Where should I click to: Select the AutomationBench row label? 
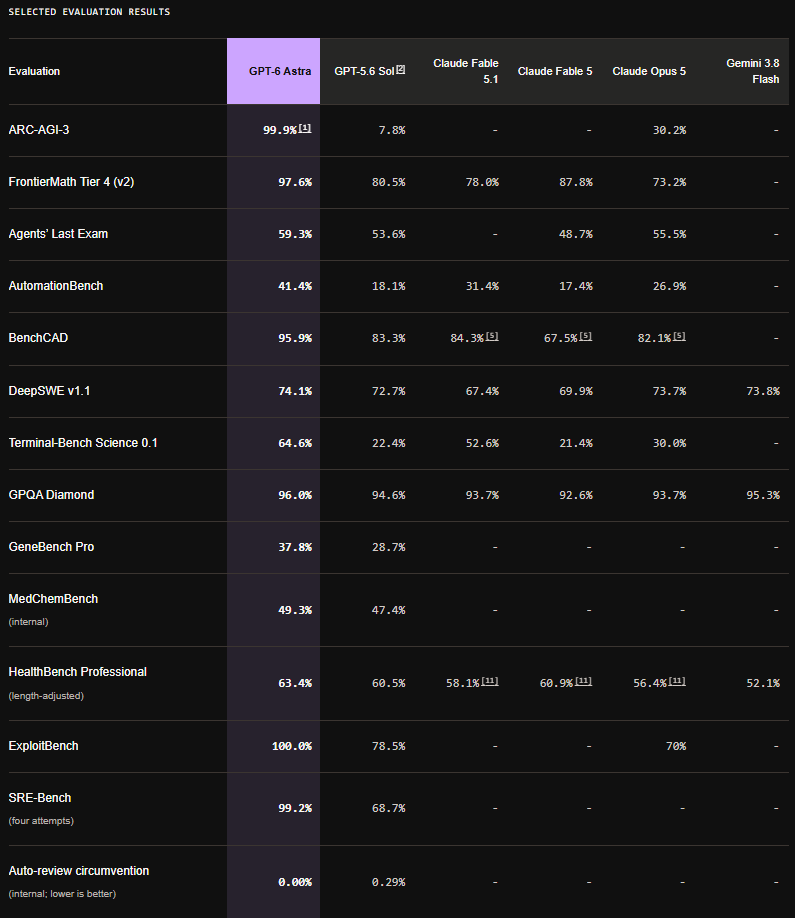pos(56,286)
